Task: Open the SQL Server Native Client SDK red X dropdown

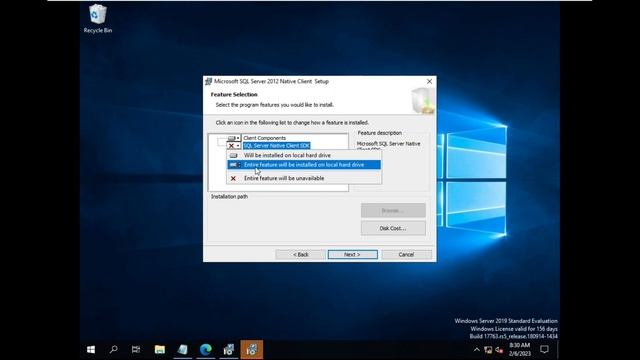Action: coord(233,146)
